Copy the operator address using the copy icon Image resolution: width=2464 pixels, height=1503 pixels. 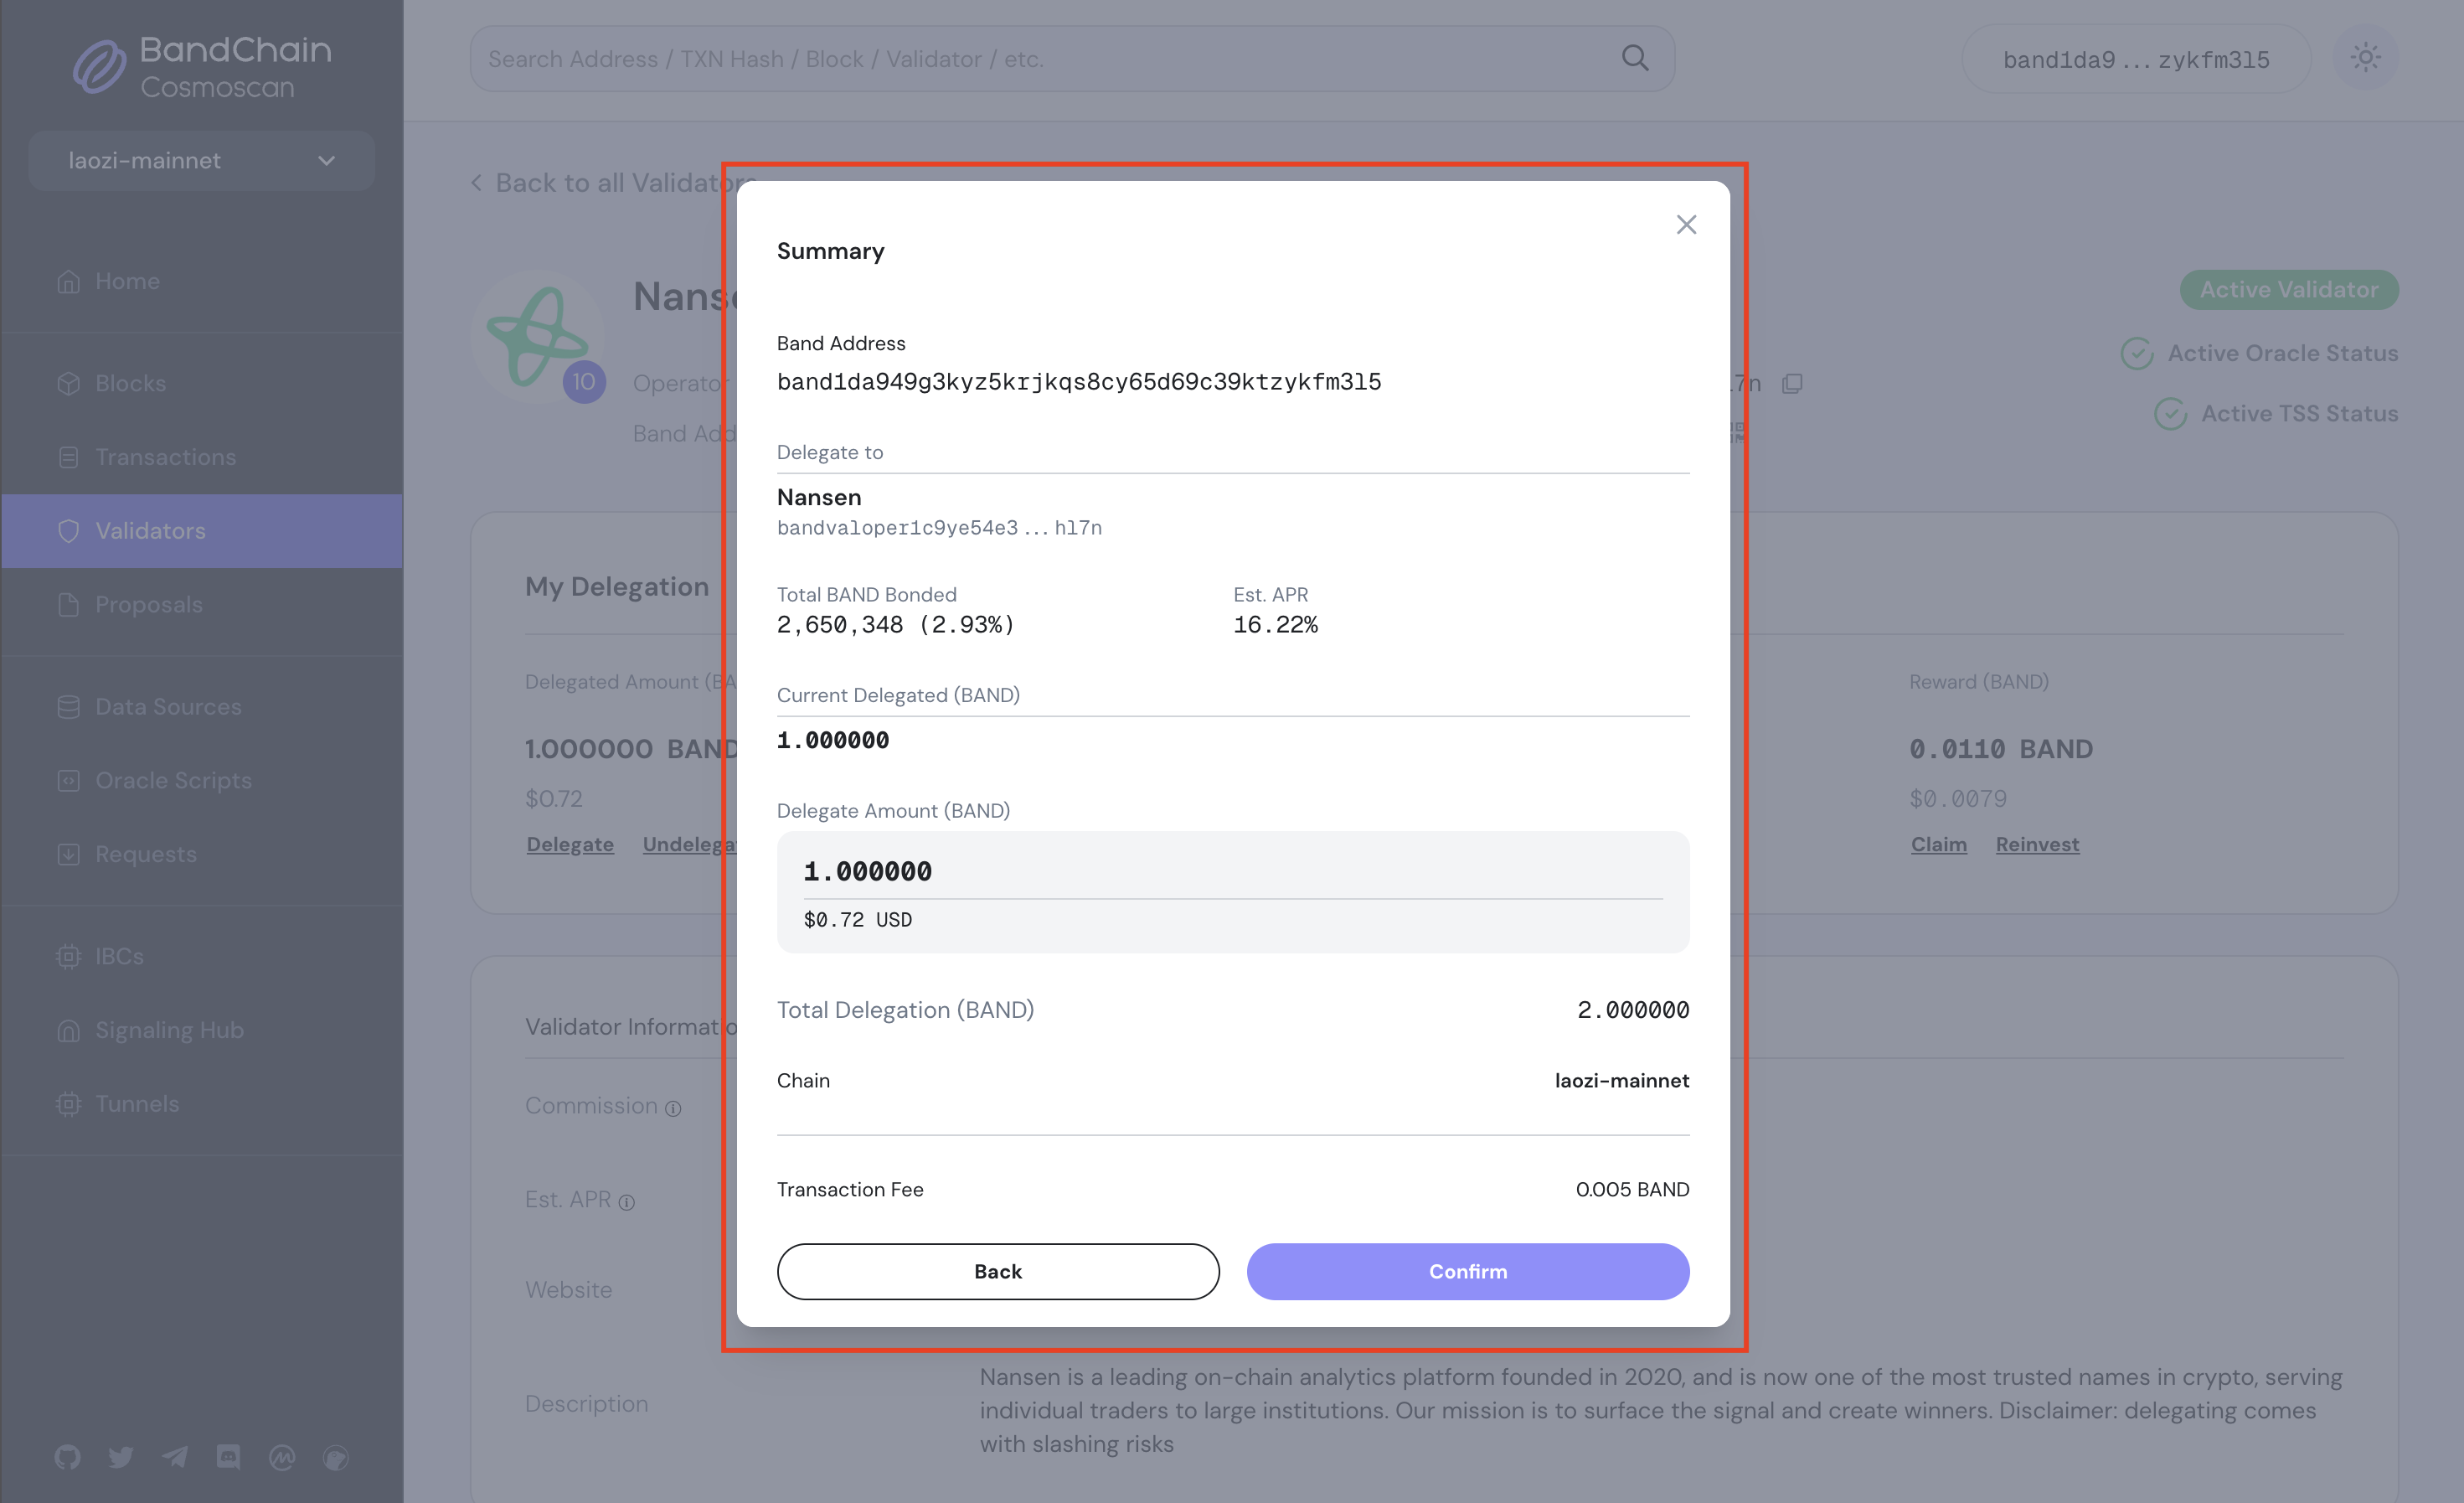tap(1793, 383)
